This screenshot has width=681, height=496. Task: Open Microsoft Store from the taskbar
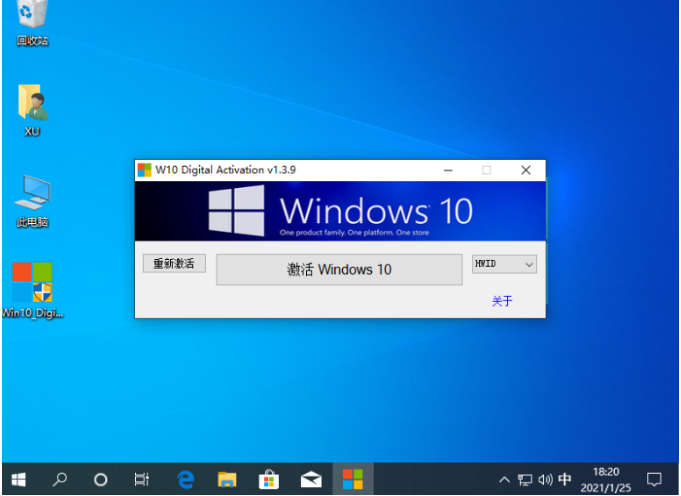point(268,479)
